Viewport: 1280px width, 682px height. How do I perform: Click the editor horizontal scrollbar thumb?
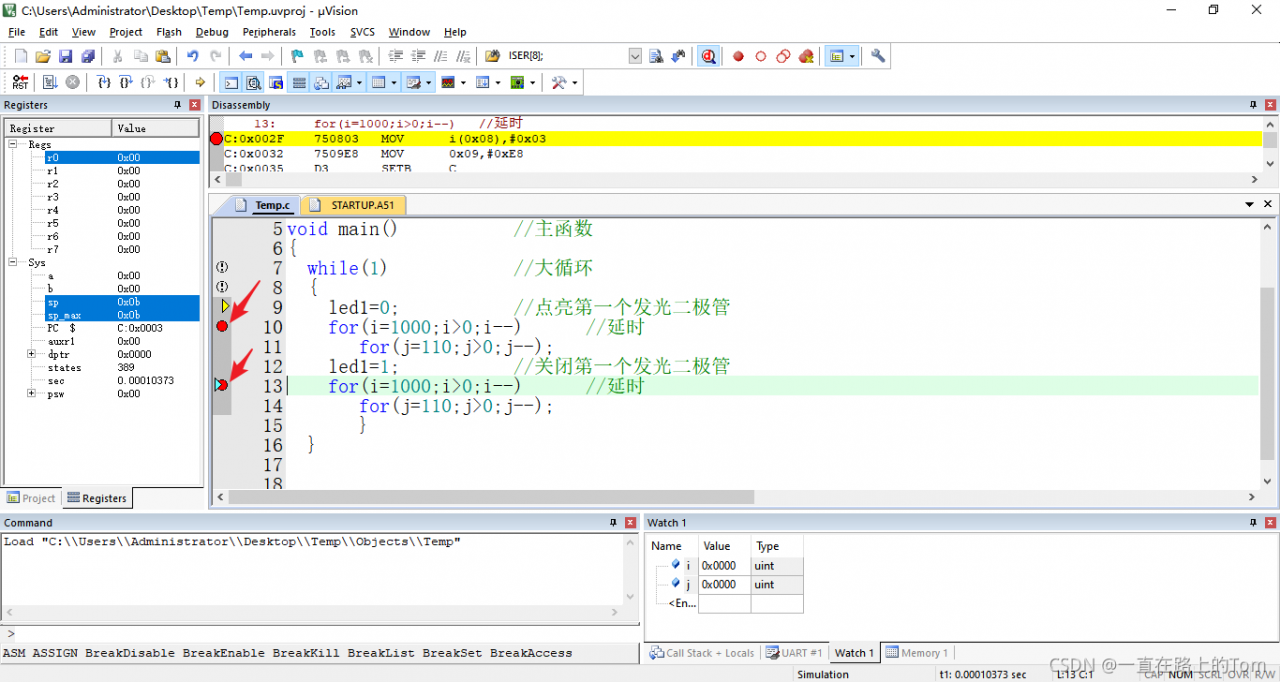[490, 497]
